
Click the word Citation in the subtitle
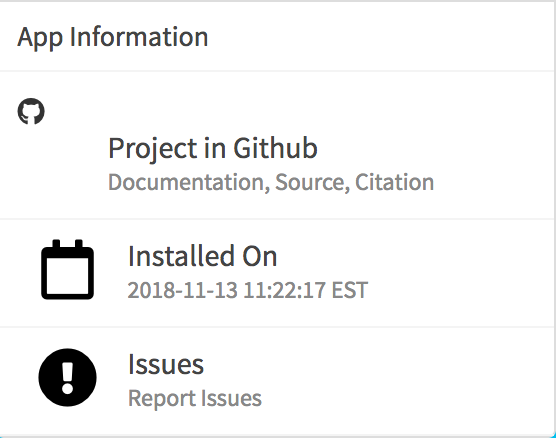point(394,182)
